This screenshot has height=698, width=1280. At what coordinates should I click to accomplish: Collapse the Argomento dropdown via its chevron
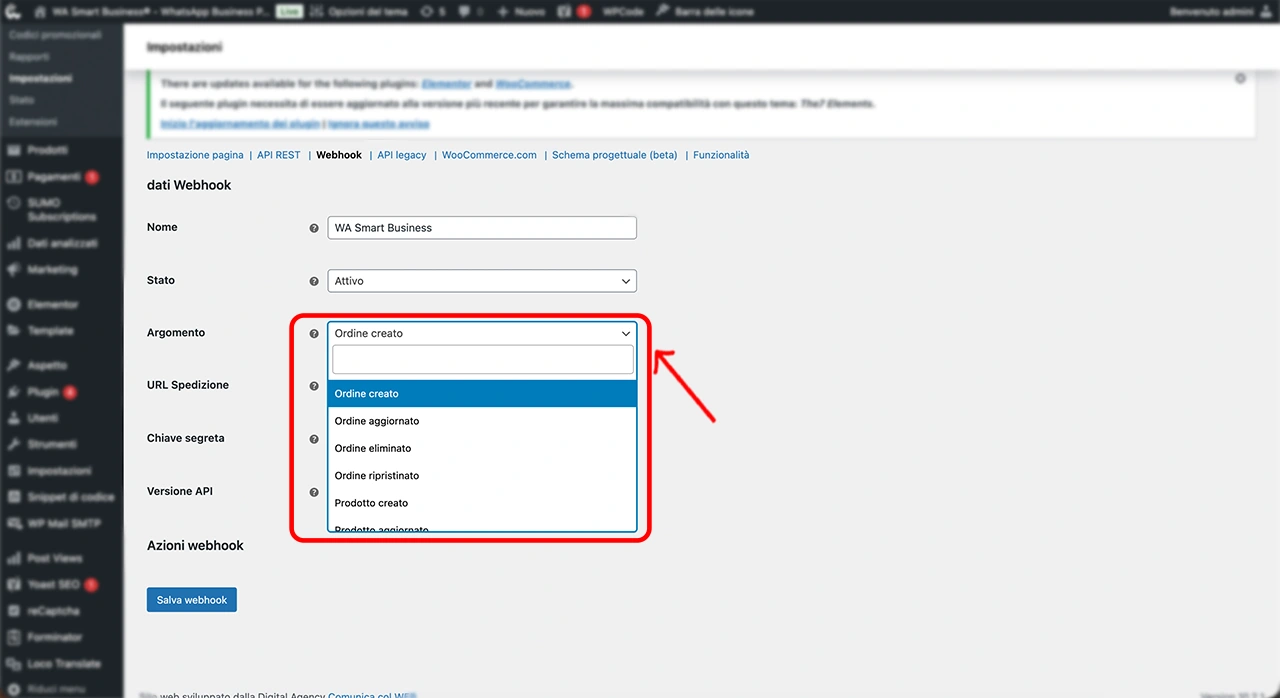click(626, 334)
